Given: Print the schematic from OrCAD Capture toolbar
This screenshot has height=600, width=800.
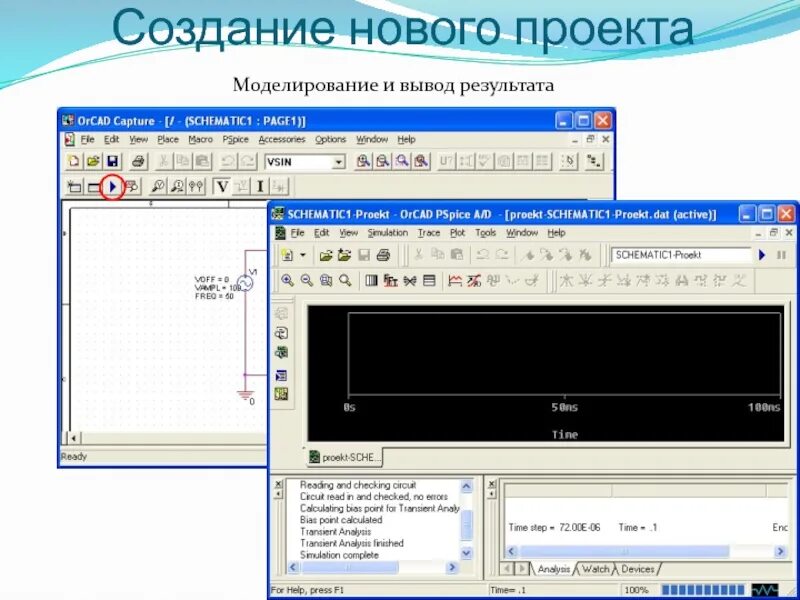Looking at the screenshot, I should 138,162.
